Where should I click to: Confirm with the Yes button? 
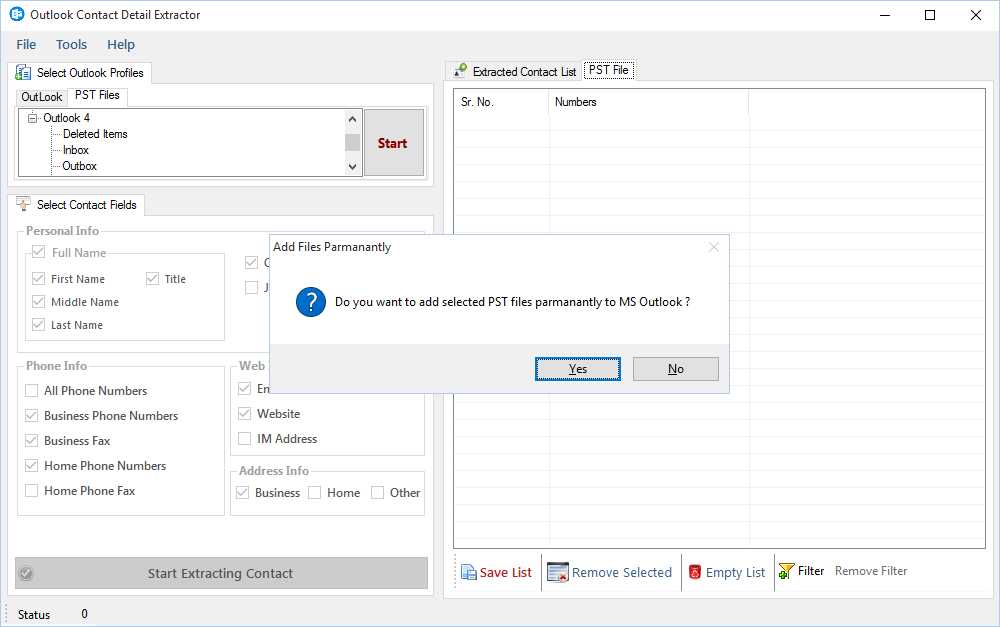click(577, 369)
